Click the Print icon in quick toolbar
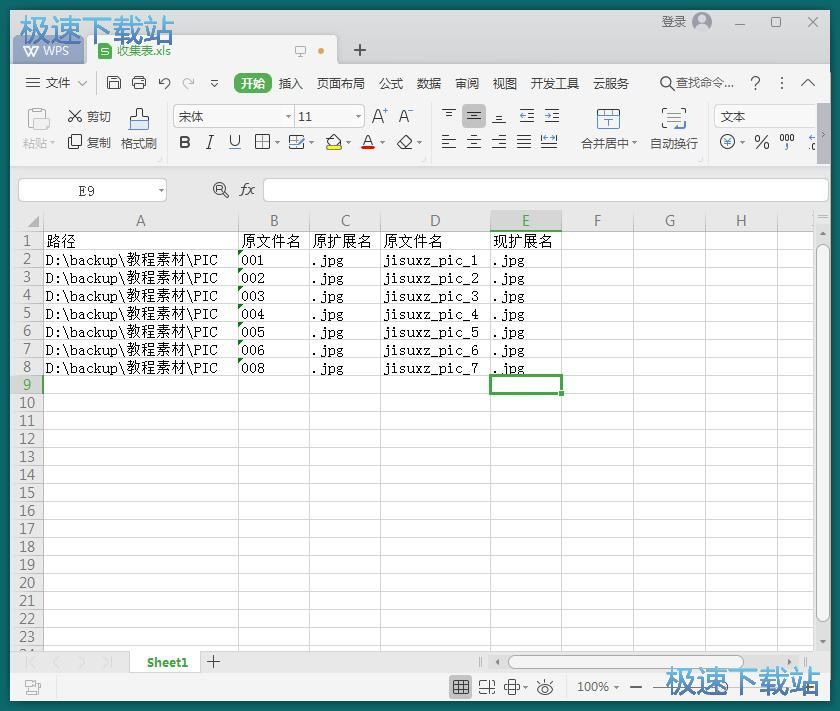Screen dimensions: 840x711 pos(139,83)
